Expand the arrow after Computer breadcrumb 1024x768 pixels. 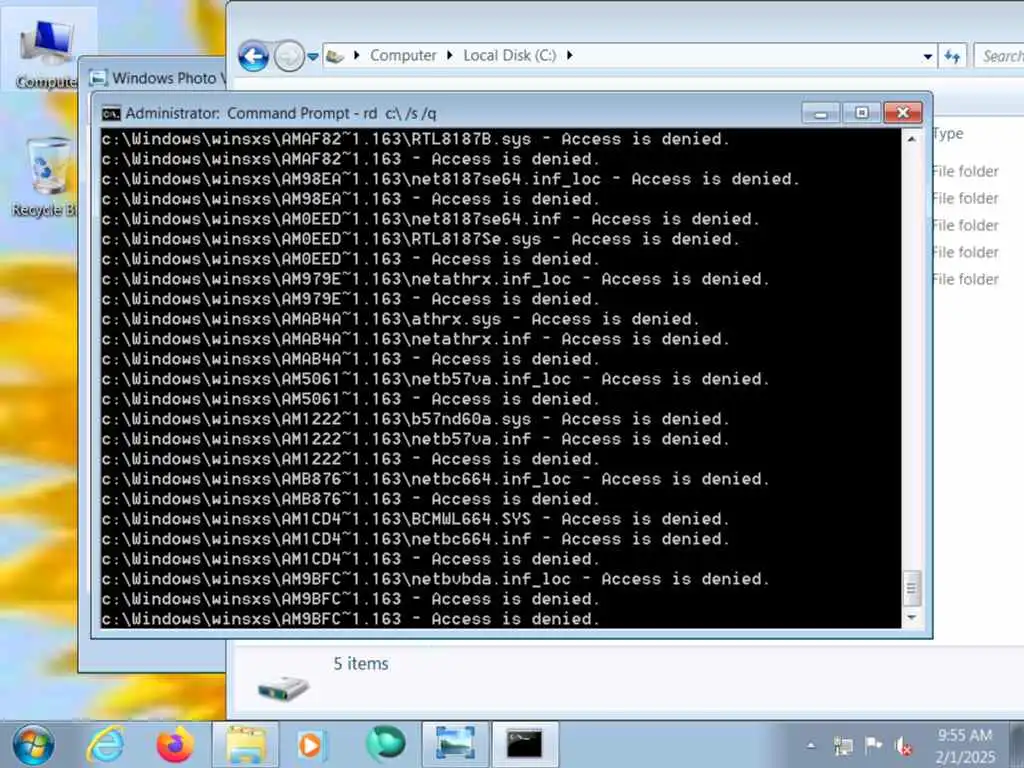point(449,56)
